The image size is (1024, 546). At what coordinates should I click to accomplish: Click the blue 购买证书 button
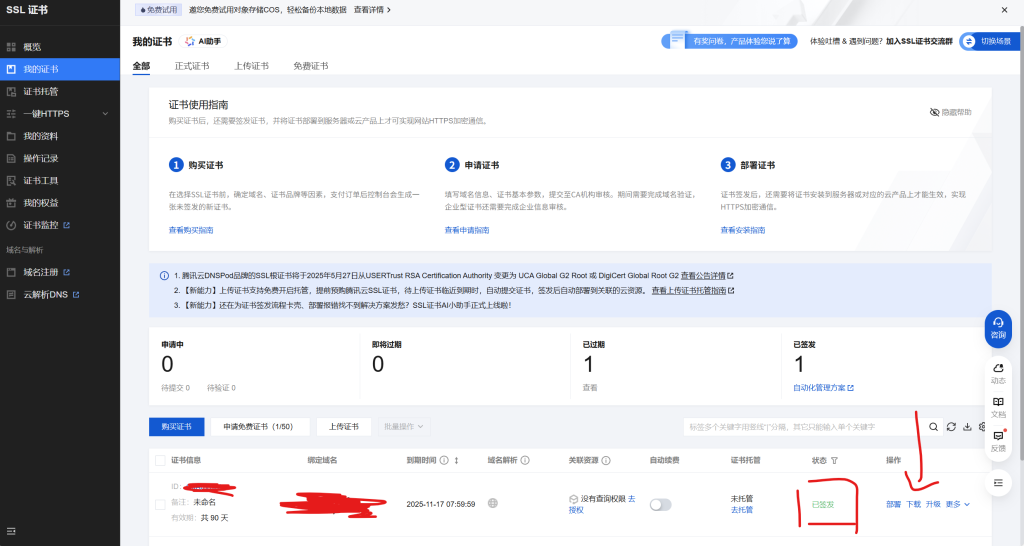(176, 426)
